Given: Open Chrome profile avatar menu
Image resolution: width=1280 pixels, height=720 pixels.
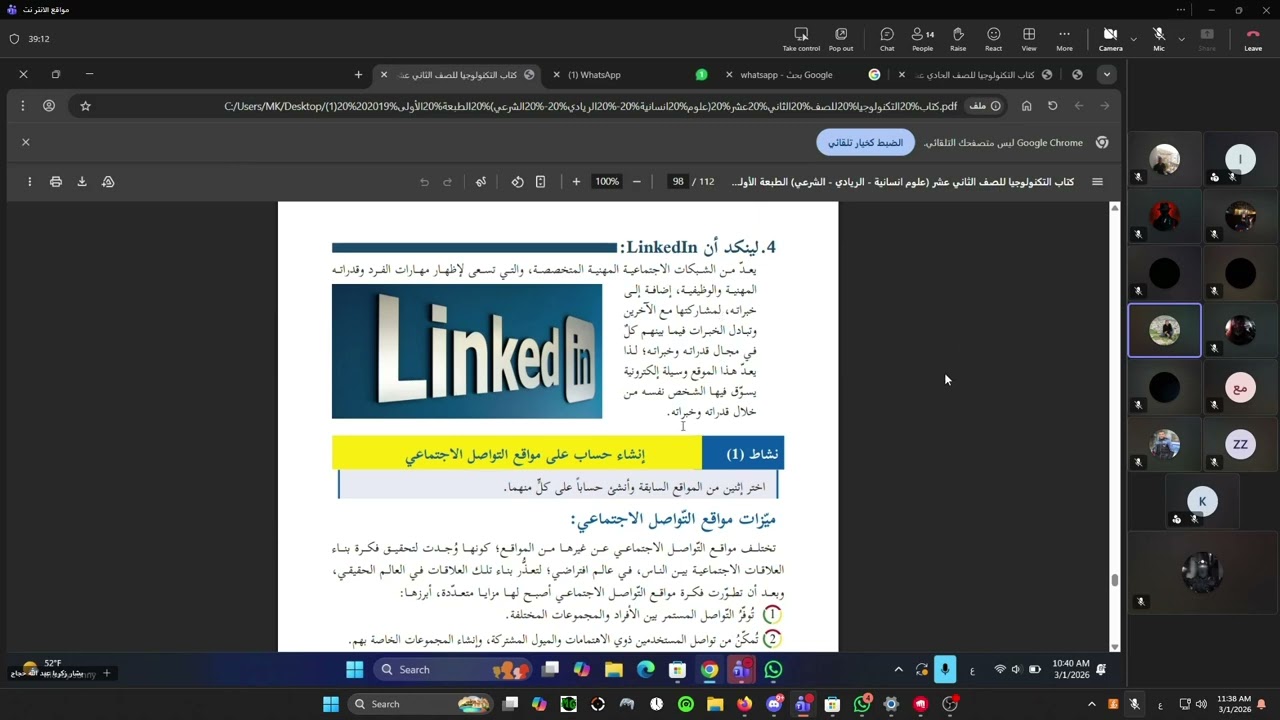Looking at the screenshot, I should click(x=49, y=106).
